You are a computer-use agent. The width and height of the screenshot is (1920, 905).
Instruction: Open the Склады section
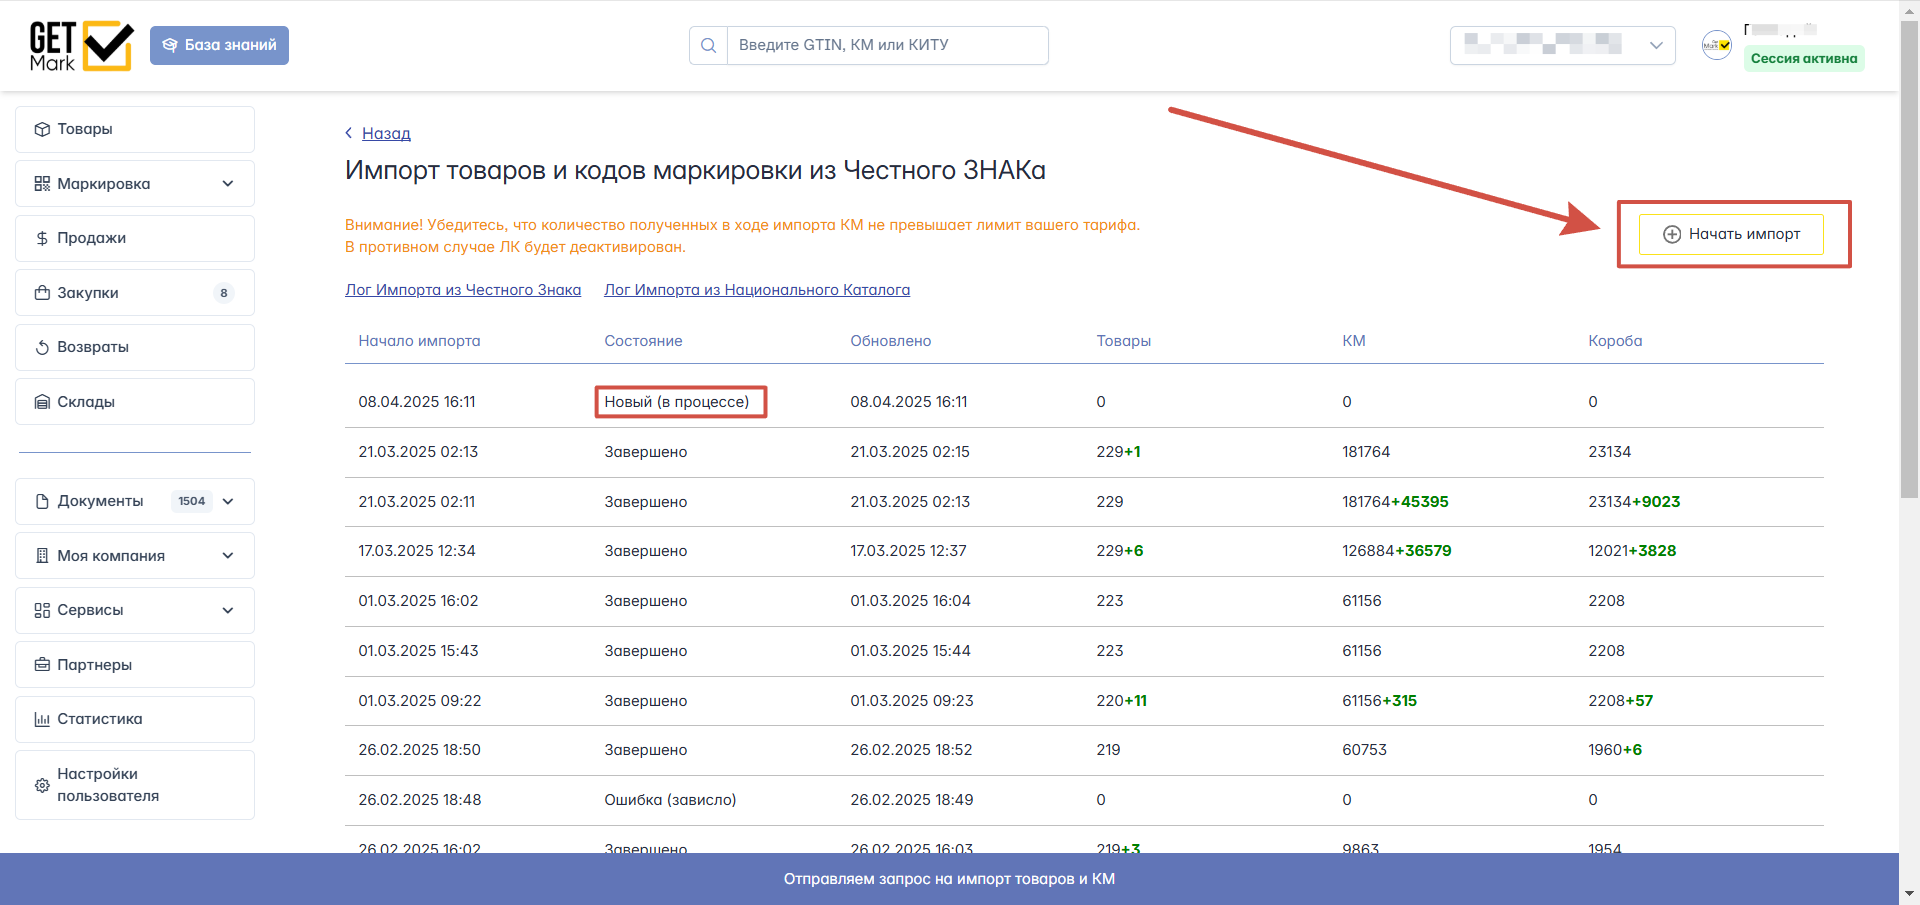point(135,402)
